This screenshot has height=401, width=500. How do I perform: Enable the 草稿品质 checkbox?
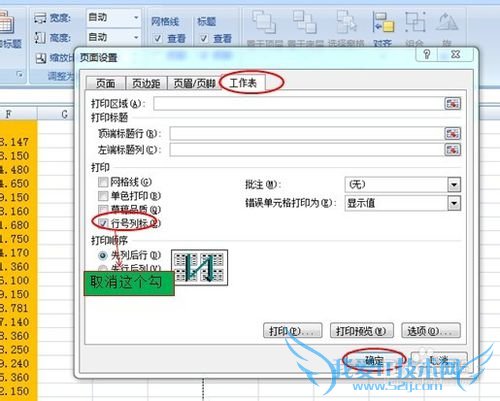[103, 209]
